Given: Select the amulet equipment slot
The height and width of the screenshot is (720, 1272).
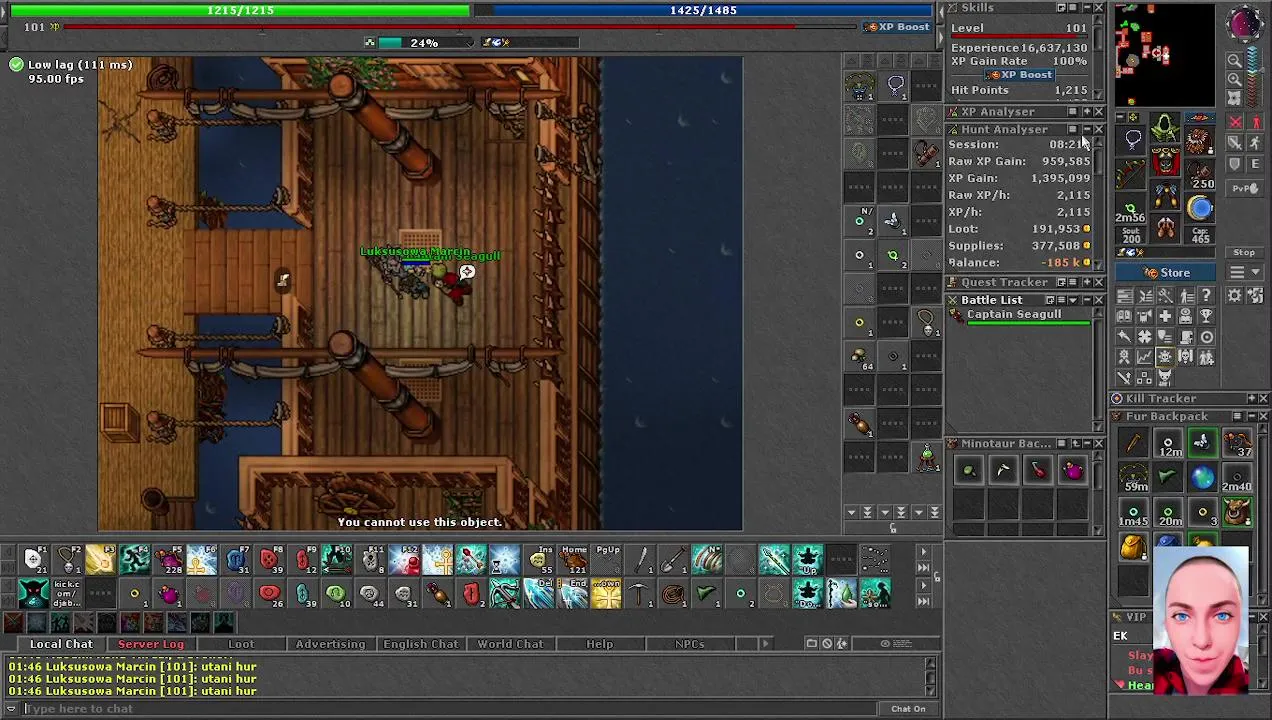Looking at the screenshot, I should tap(1132, 141).
